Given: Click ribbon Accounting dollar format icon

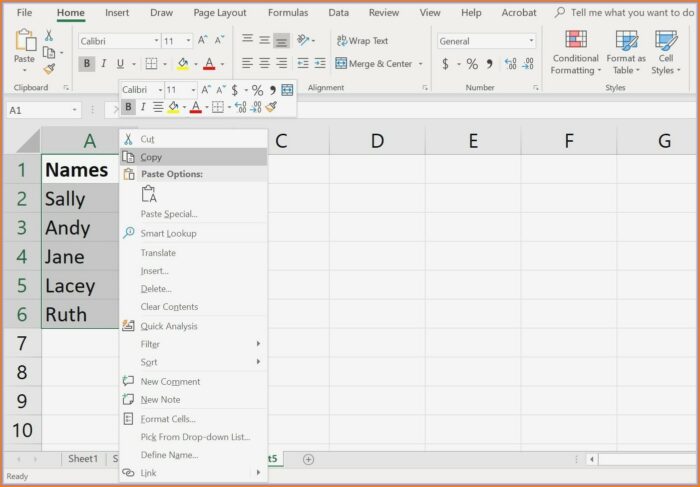Looking at the screenshot, I should tap(445, 64).
